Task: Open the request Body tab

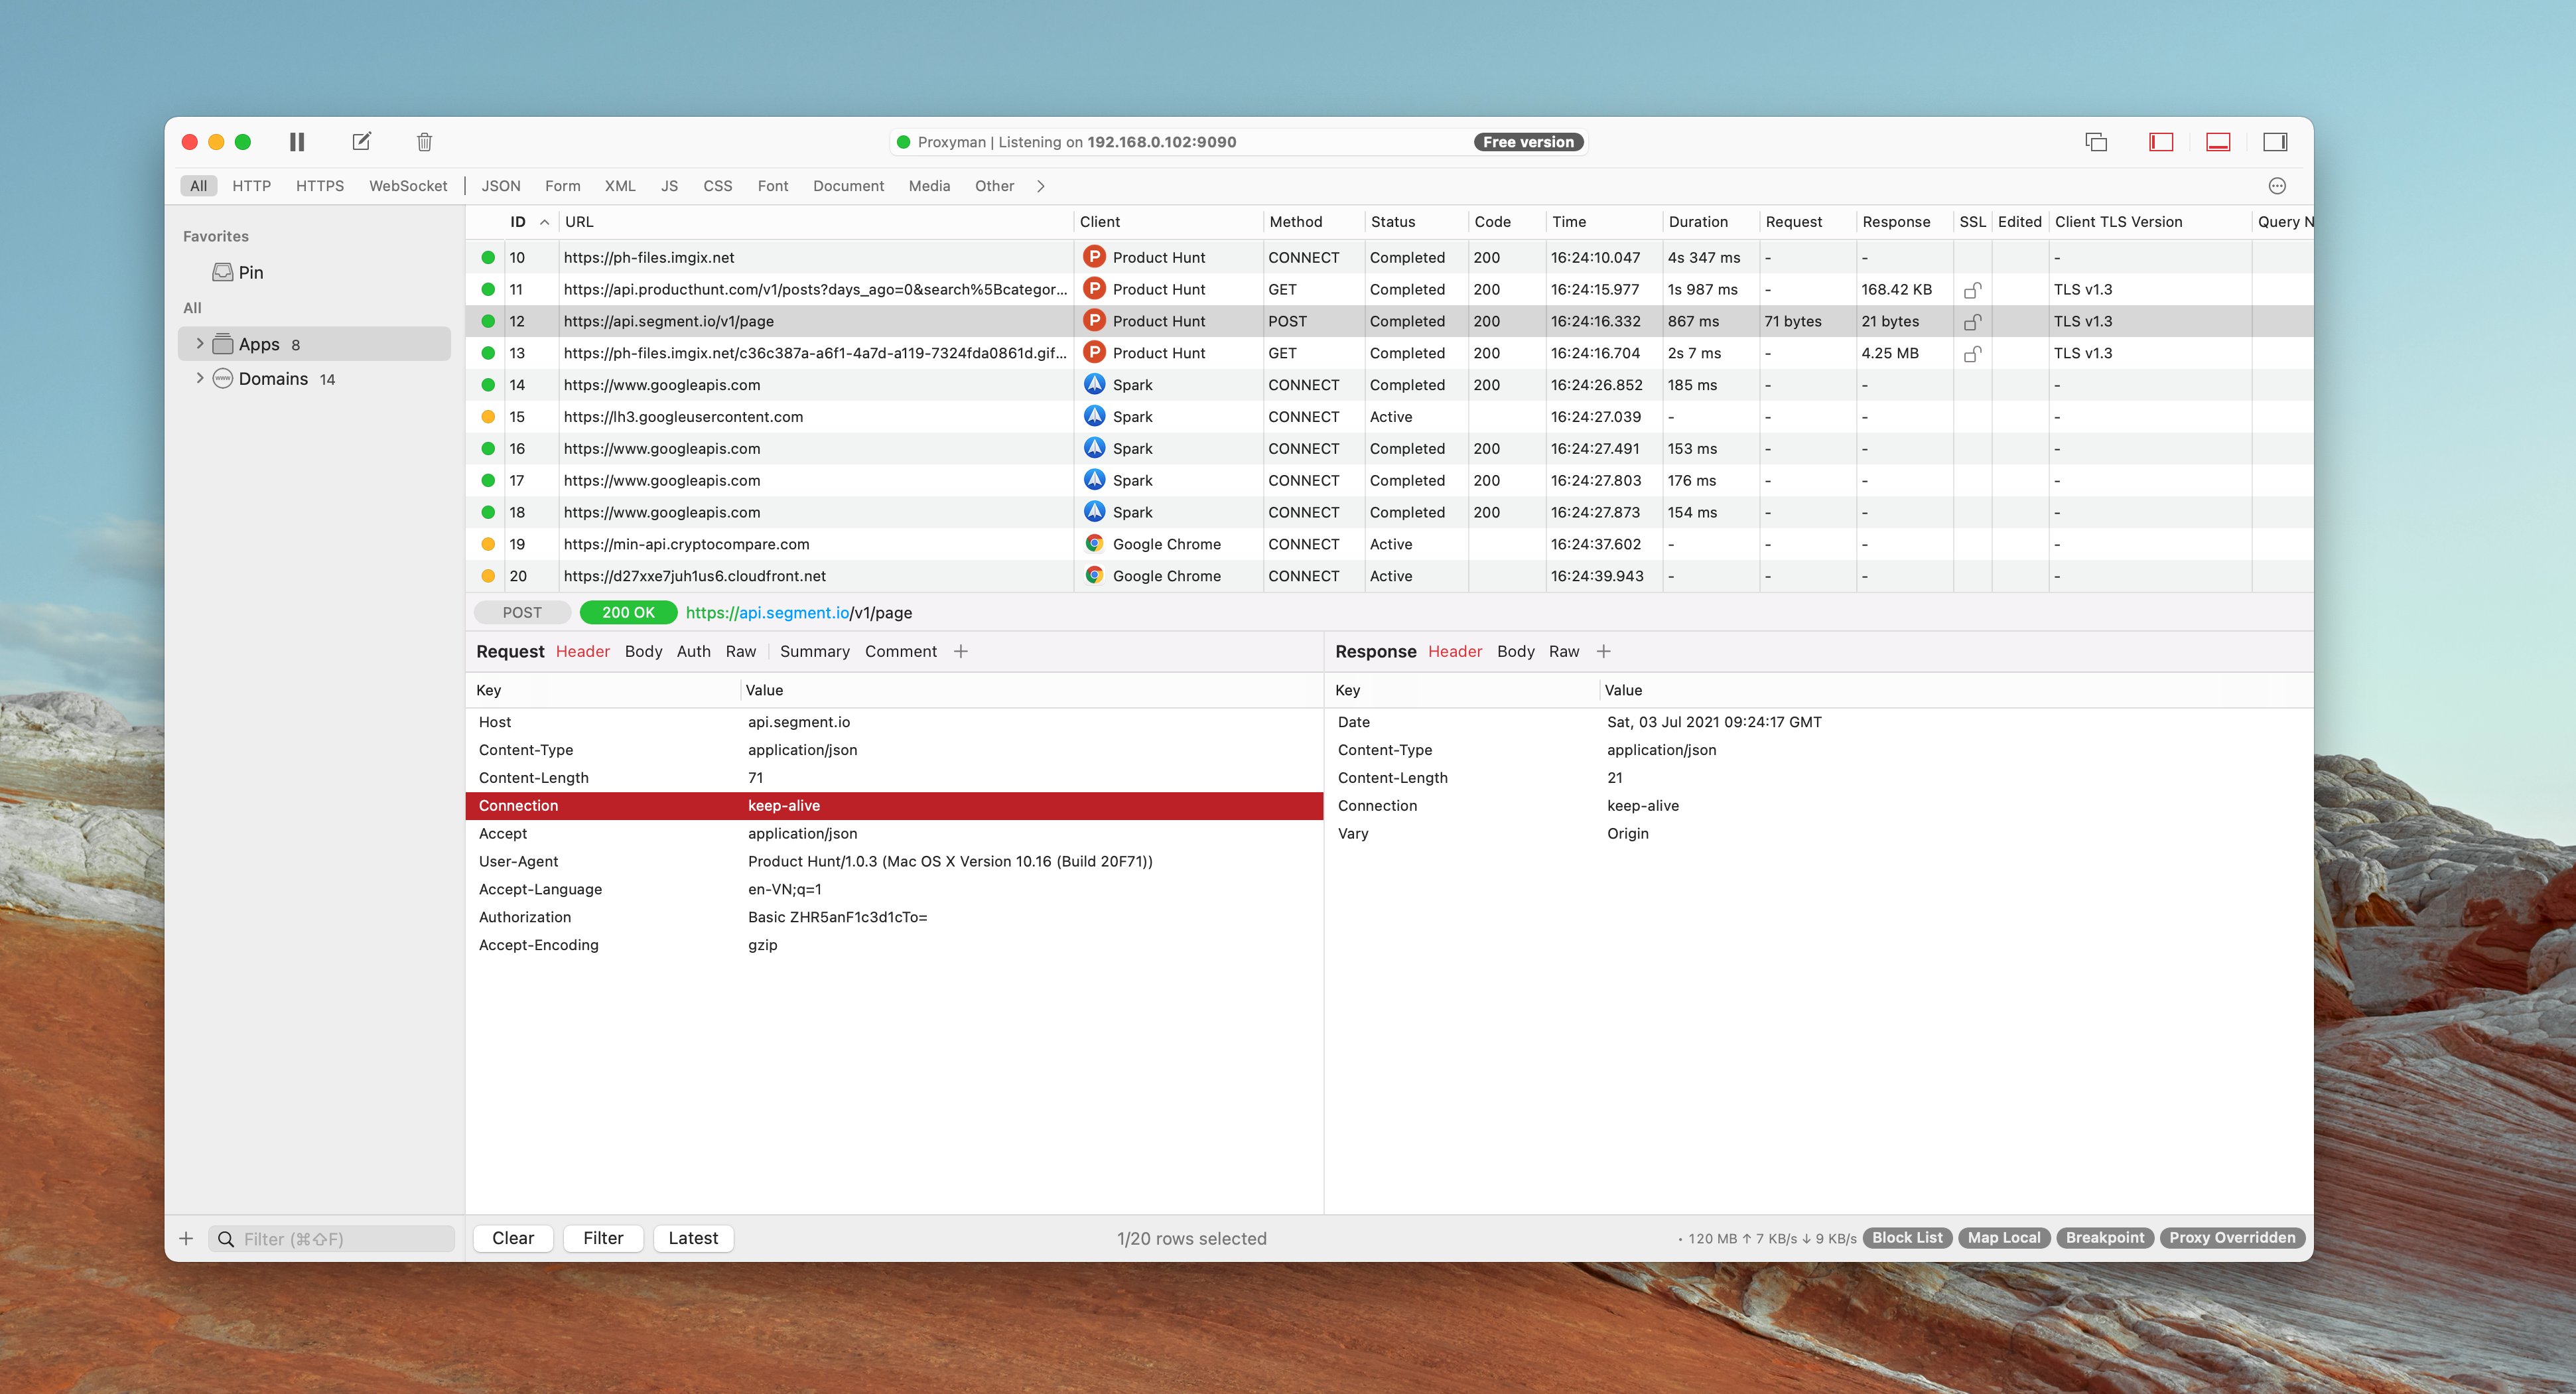Action: 643,651
